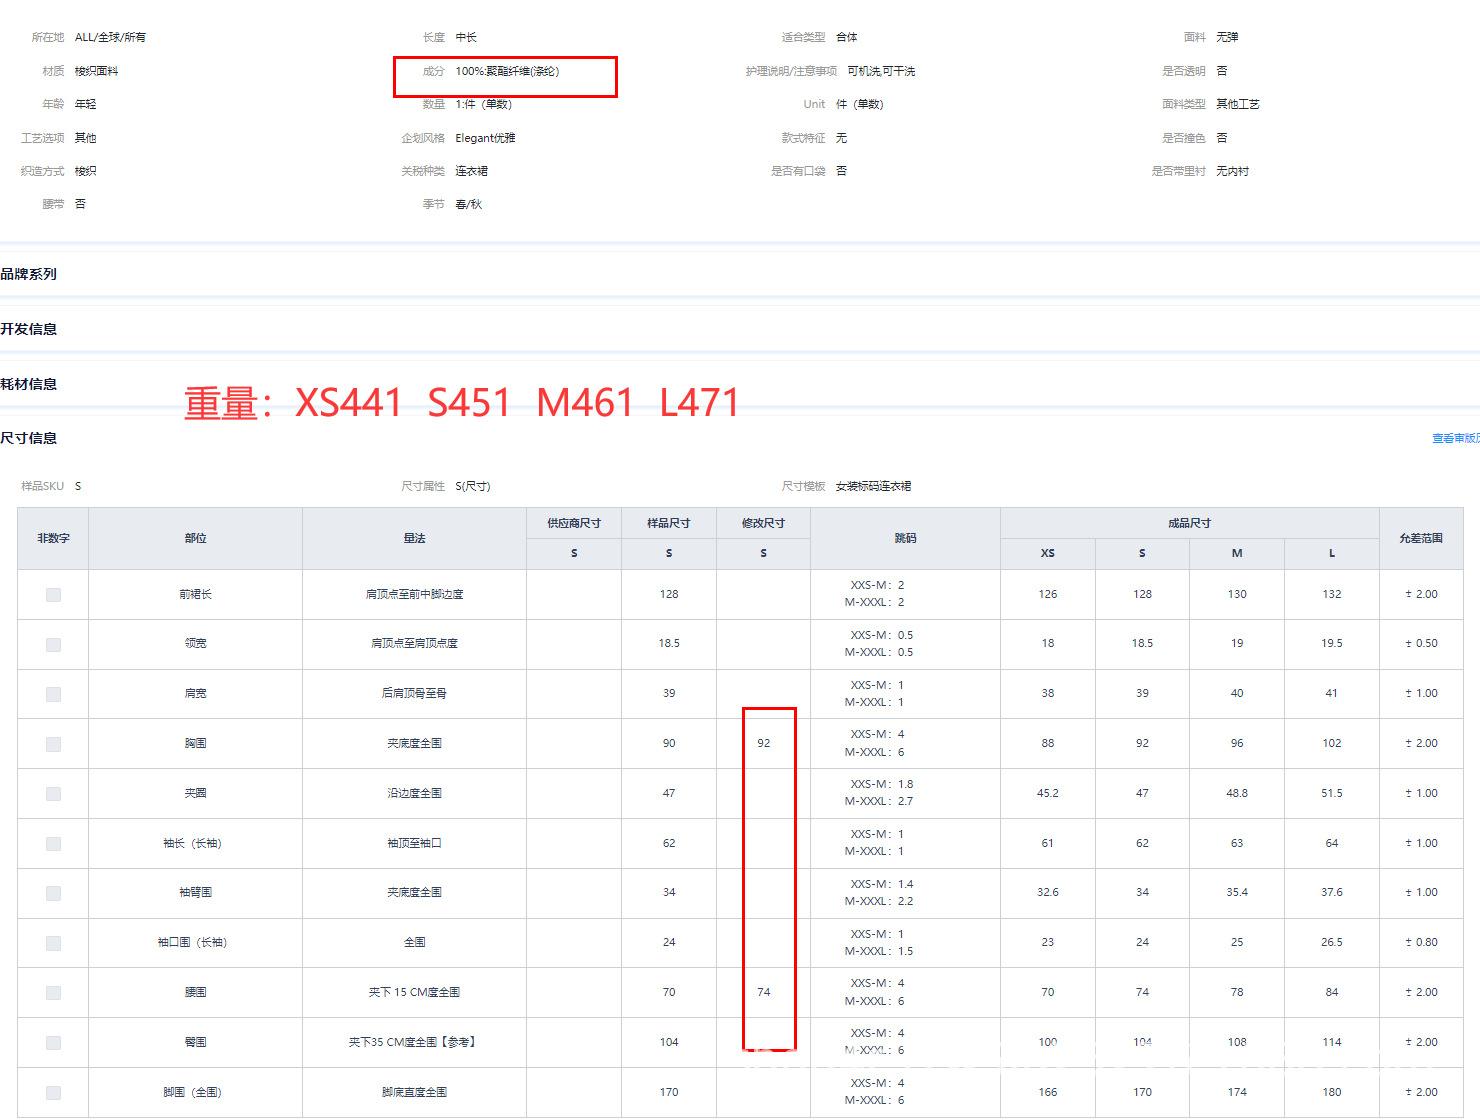Image resolution: width=1480 pixels, height=1120 pixels.
Task: Select the 袖长（长袖） row checkbox
Action: point(53,844)
